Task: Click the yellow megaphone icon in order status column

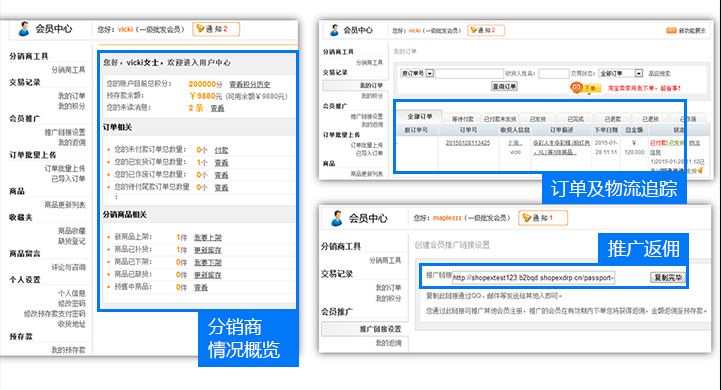Action: point(700,170)
